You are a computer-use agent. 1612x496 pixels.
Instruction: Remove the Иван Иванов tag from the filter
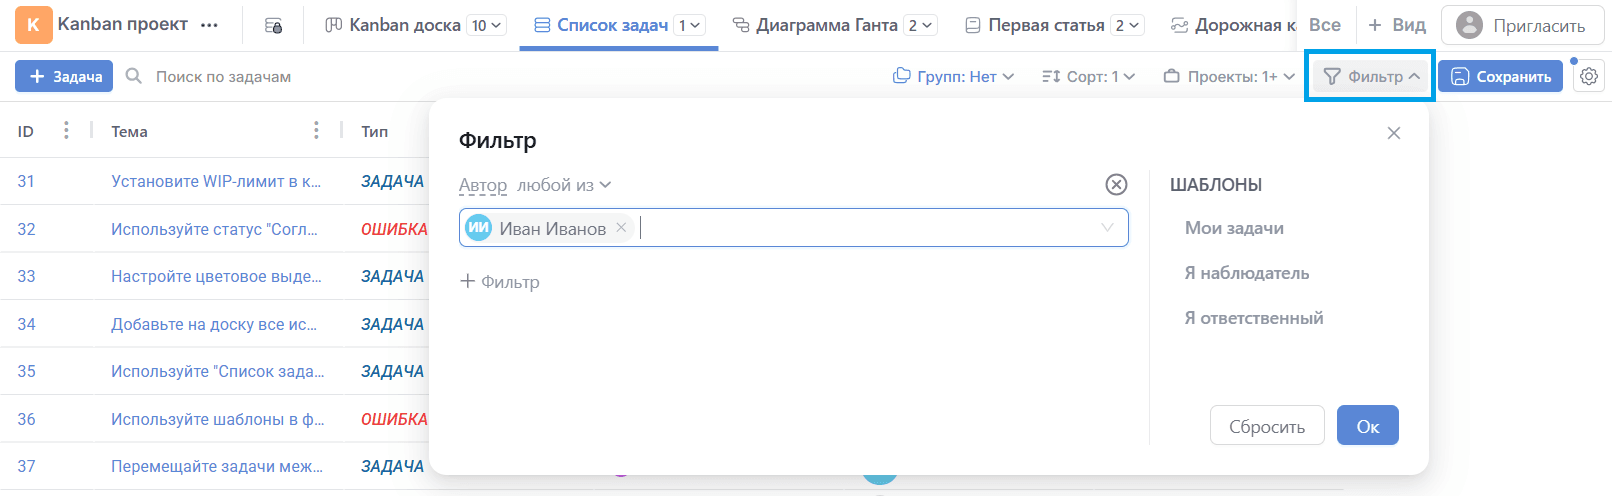[621, 228]
